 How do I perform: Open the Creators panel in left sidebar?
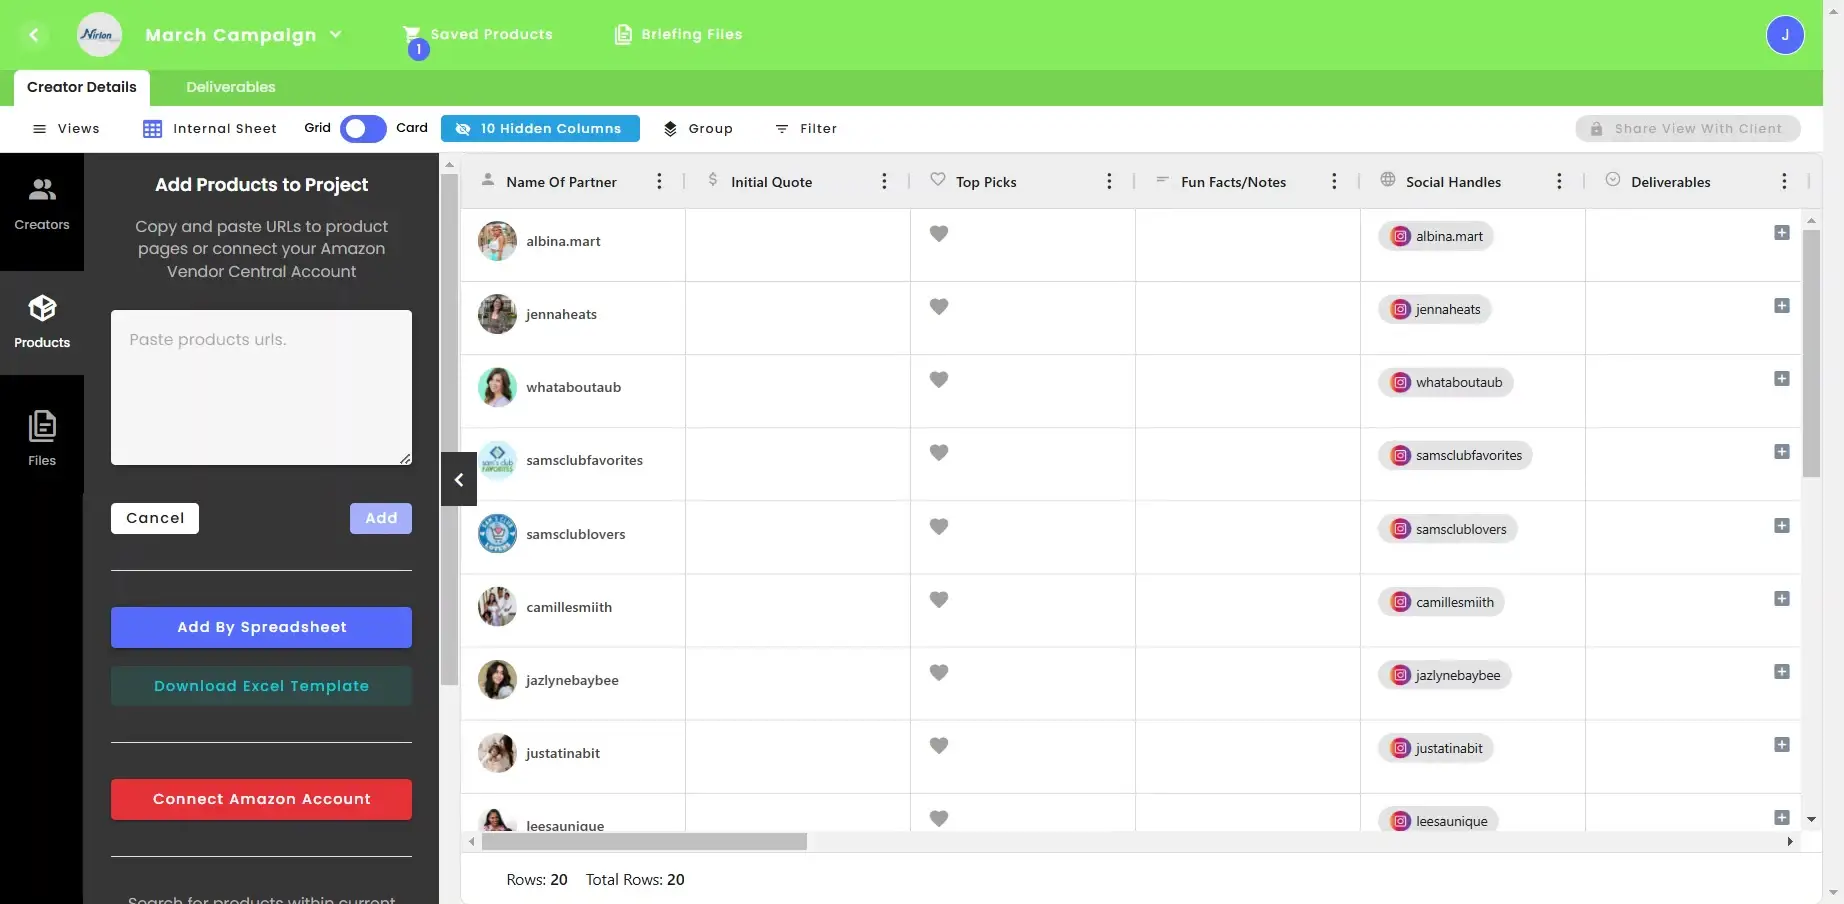click(41, 203)
